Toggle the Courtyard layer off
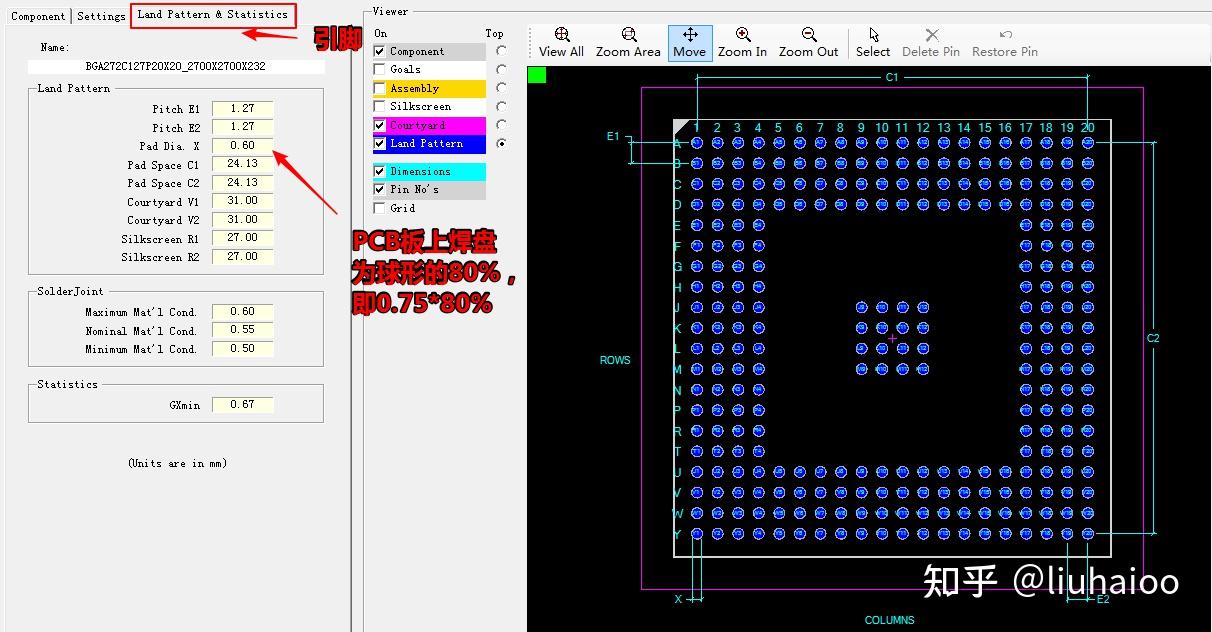 click(379, 125)
